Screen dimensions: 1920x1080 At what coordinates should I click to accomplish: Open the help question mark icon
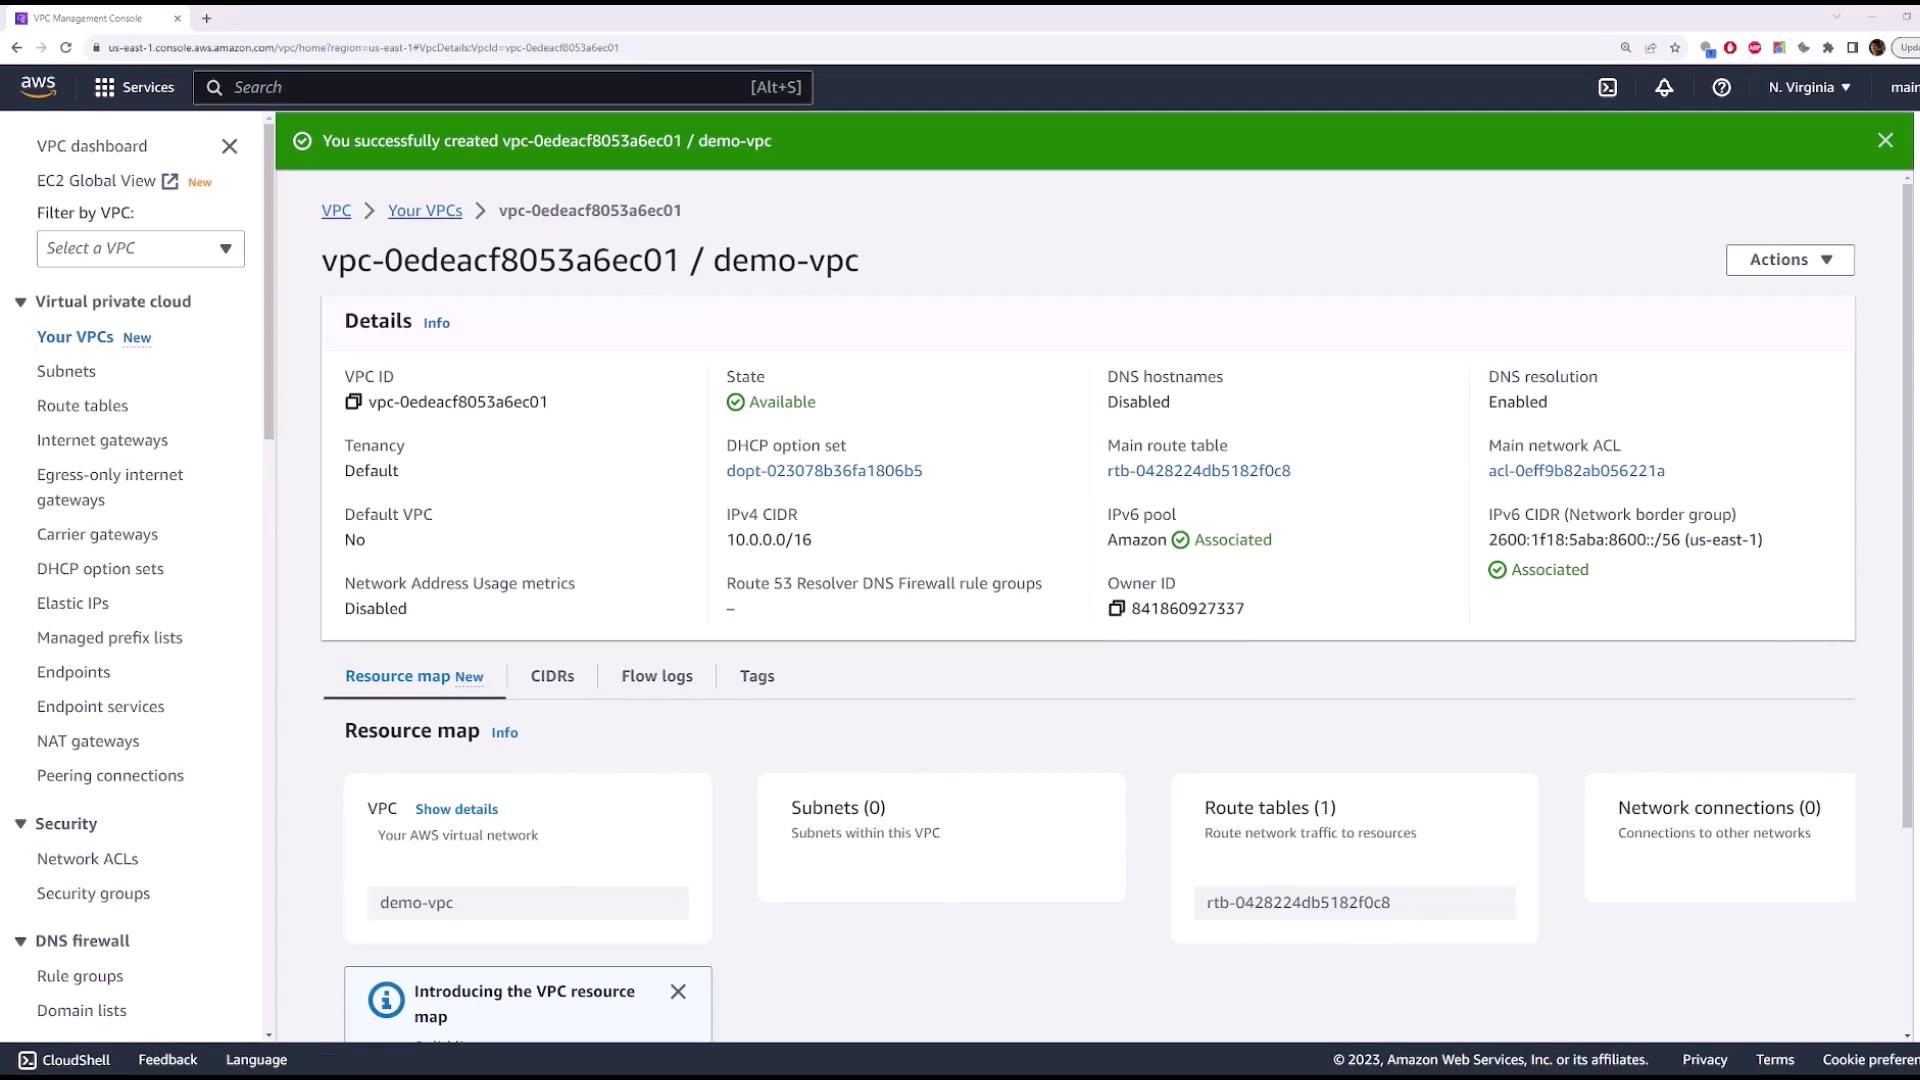tap(1721, 88)
